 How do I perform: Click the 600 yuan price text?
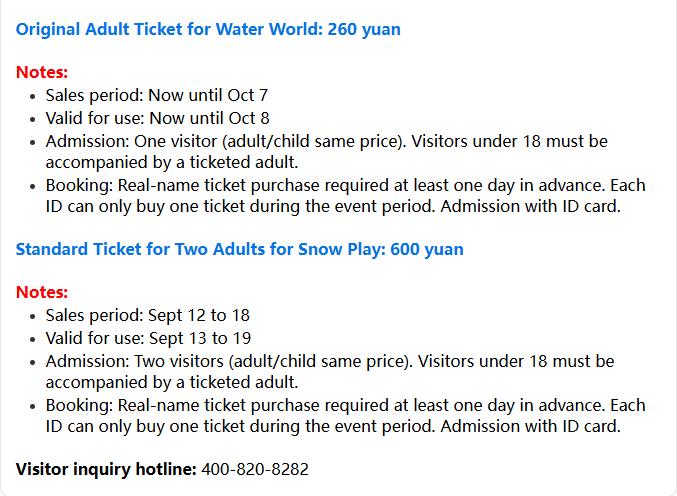[427, 250]
